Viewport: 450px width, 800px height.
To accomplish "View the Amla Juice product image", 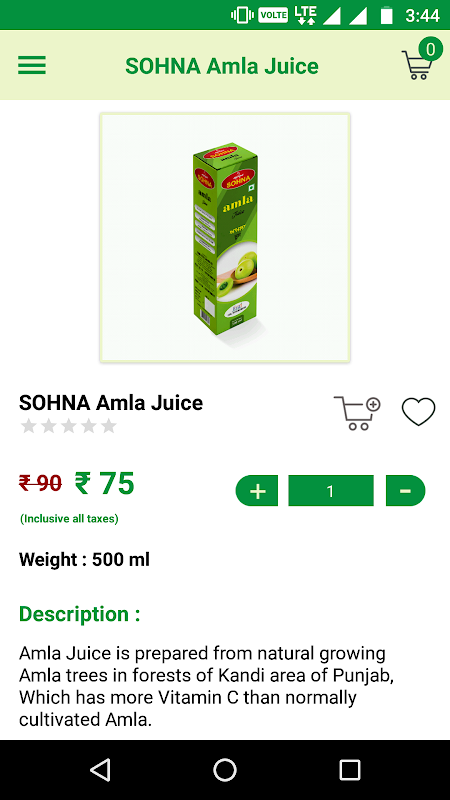I will (225, 238).
